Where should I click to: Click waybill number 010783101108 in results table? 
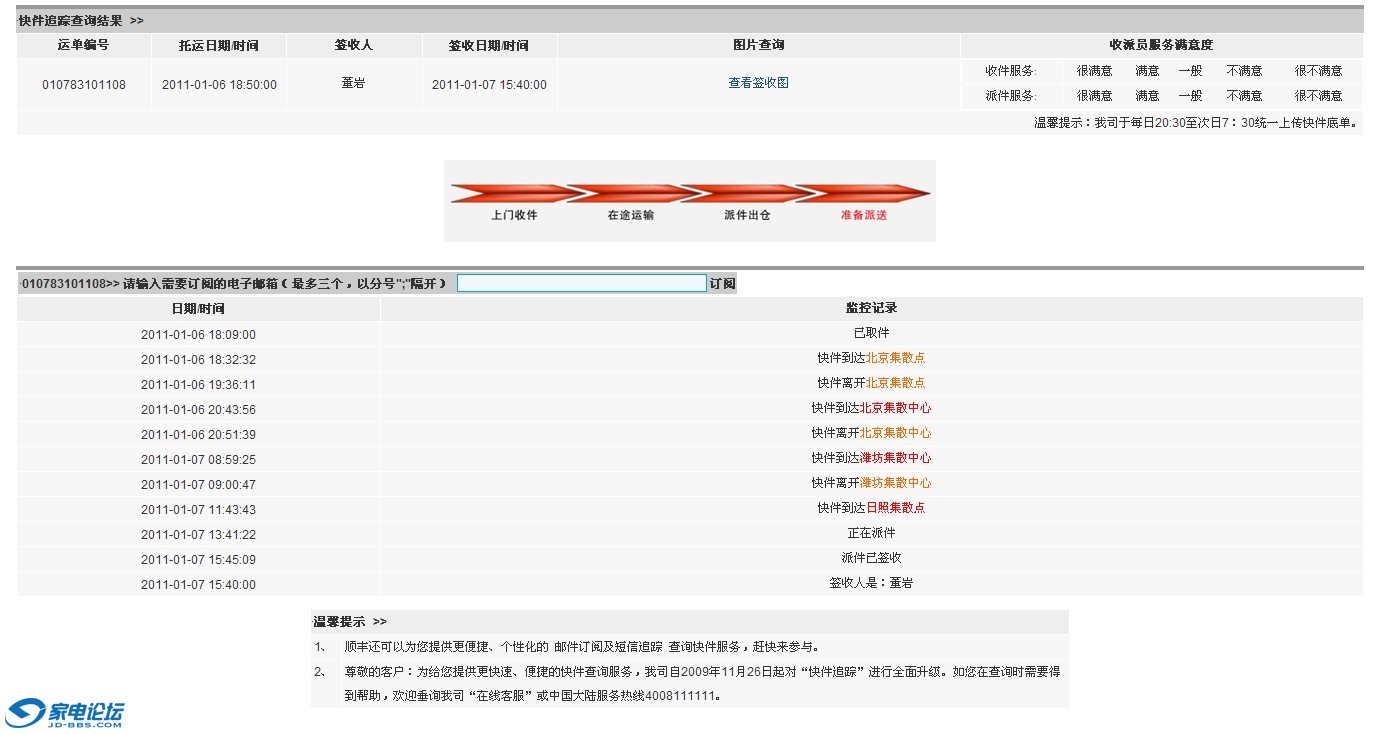coord(84,85)
